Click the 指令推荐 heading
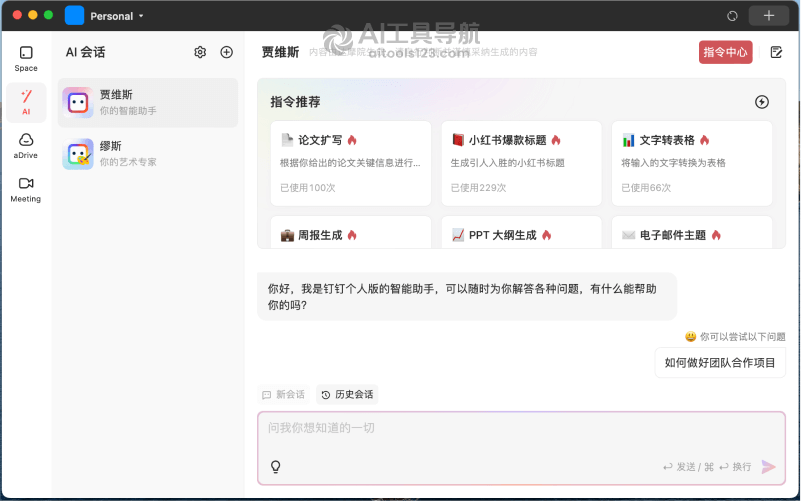This screenshot has width=801, height=501. coord(295,102)
